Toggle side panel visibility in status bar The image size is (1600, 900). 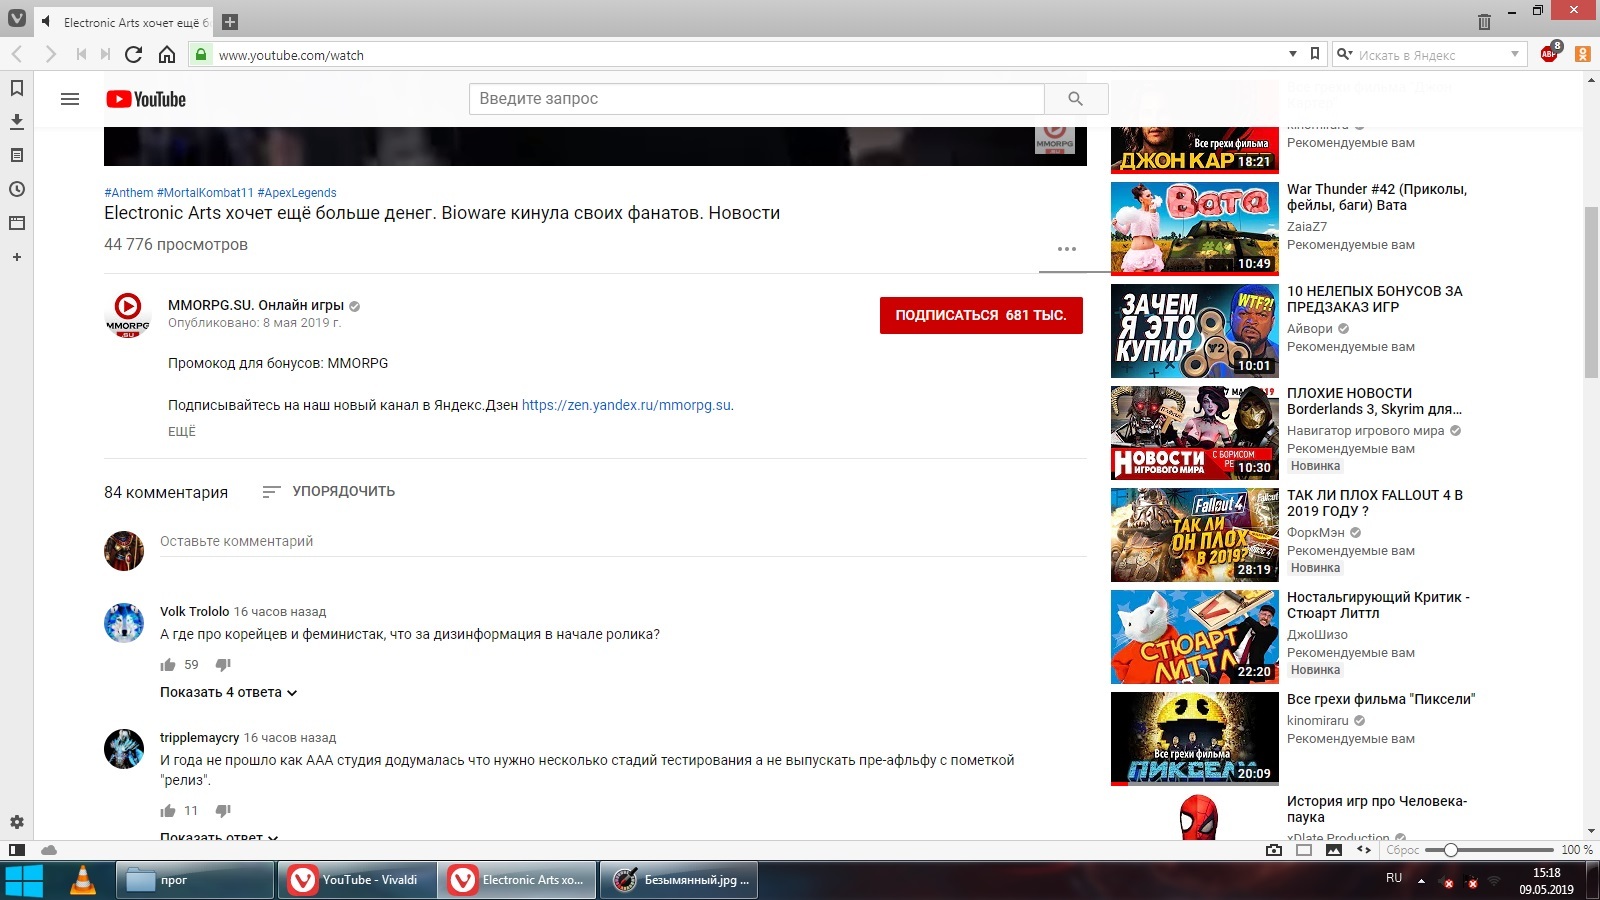(17, 850)
